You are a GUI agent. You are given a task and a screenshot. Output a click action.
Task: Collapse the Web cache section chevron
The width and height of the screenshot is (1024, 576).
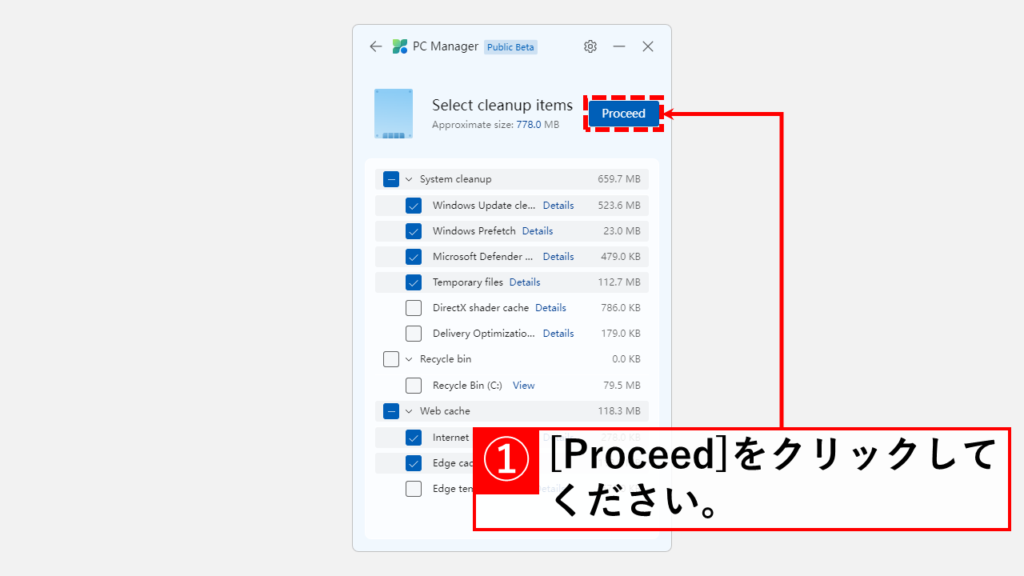409,411
